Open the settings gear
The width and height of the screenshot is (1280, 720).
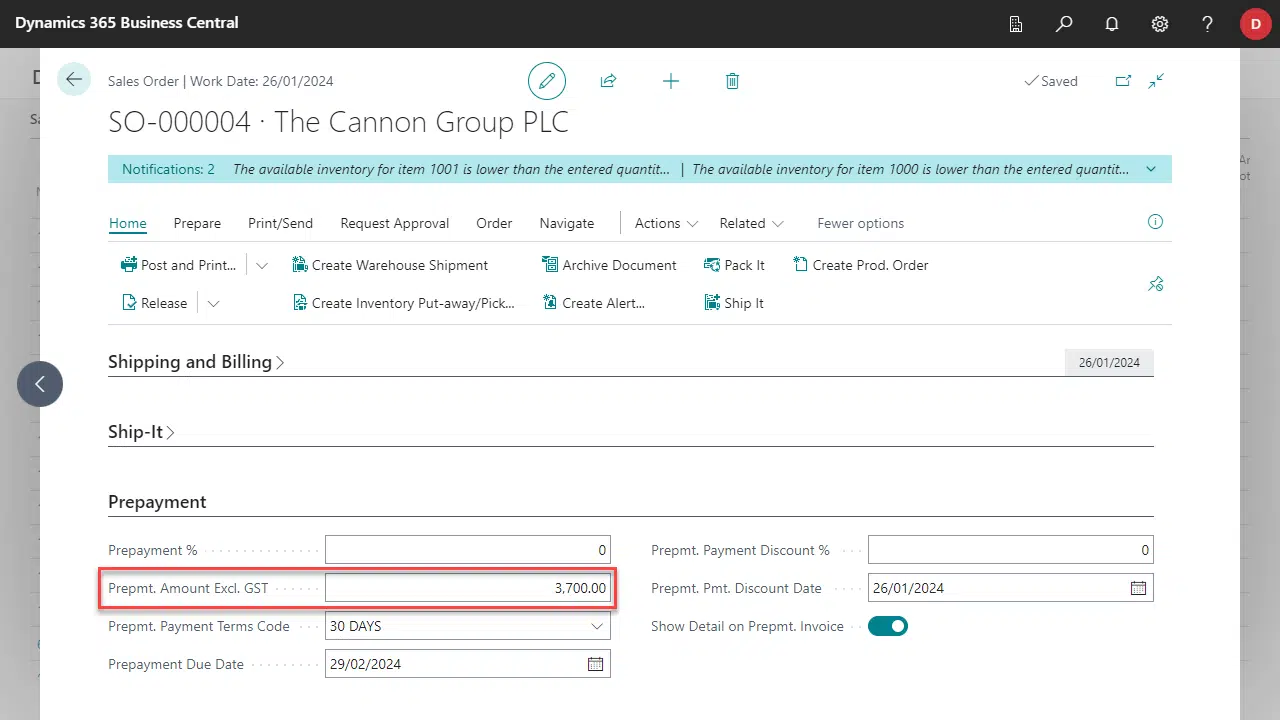coord(1160,24)
